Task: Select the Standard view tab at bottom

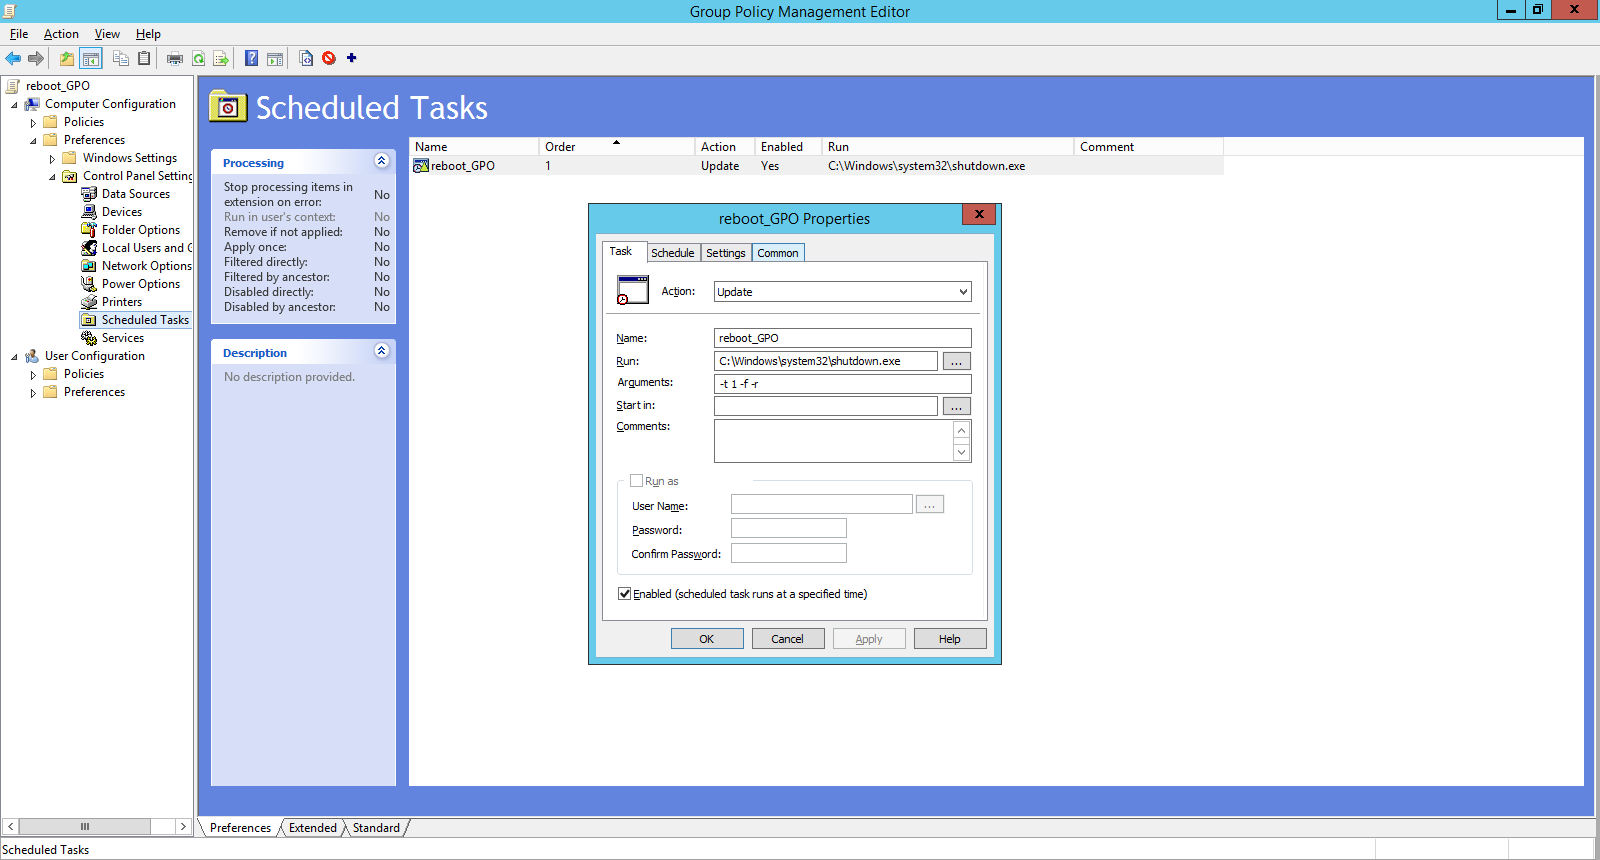Action: (x=376, y=828)
